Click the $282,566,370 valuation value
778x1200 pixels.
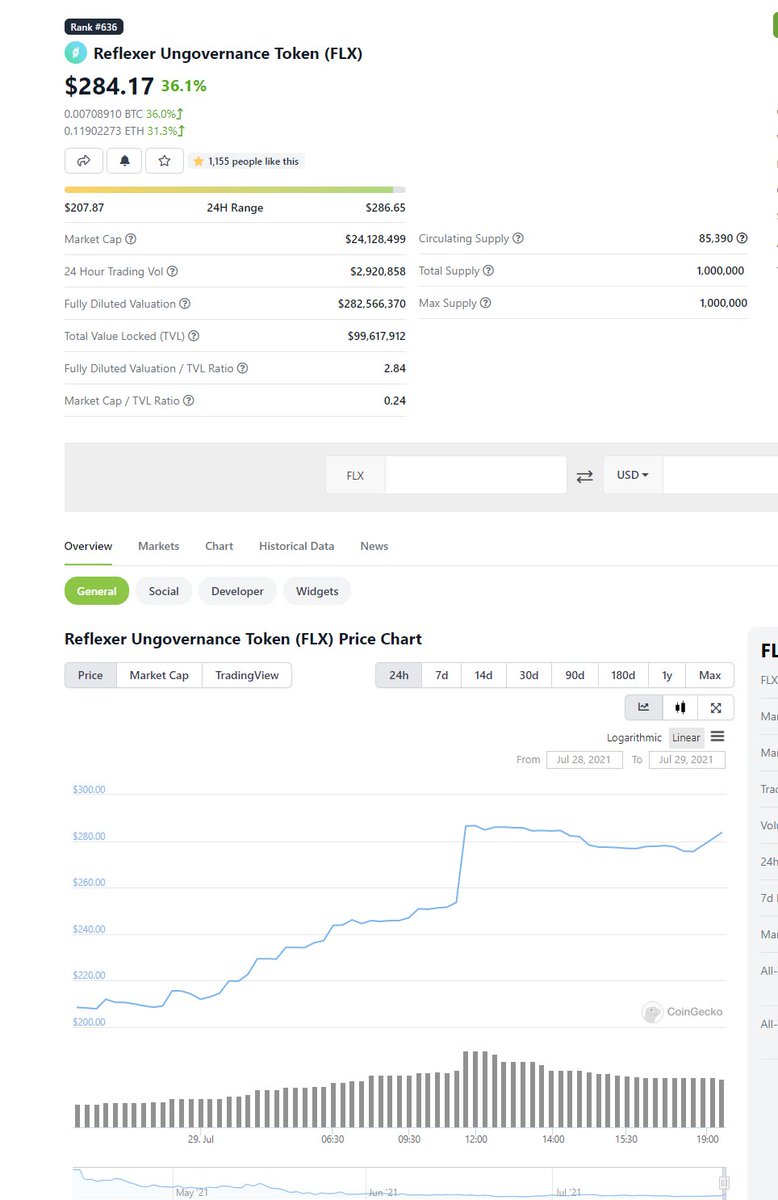click(x=372, y=304)
